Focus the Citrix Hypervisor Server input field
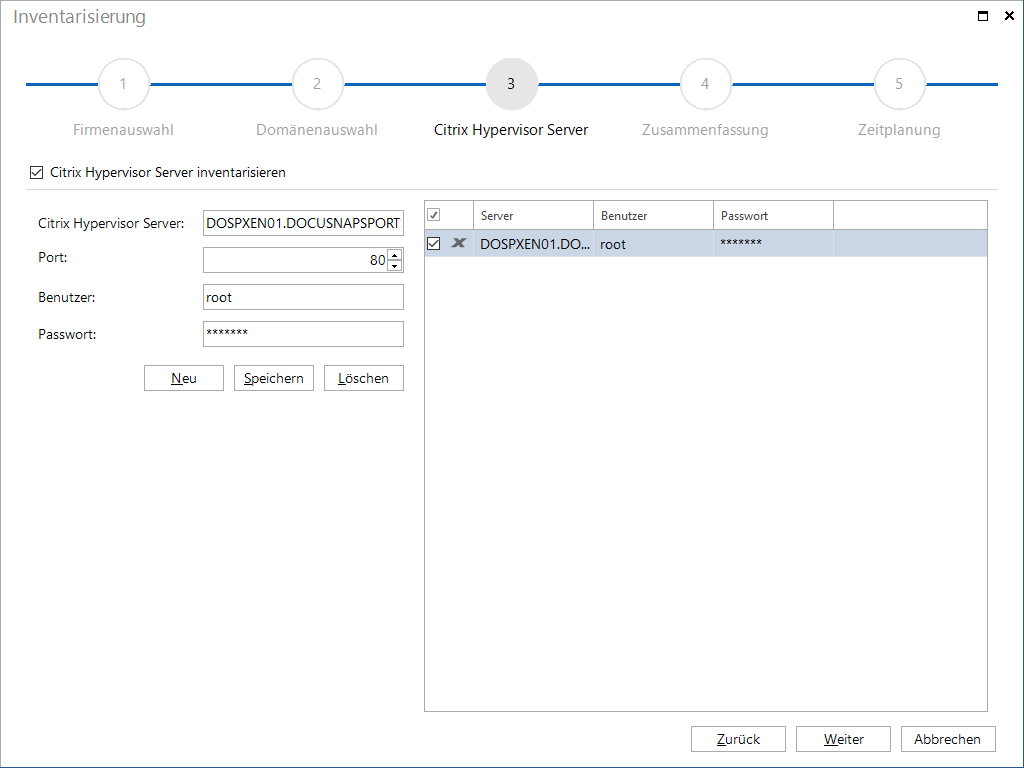The width and height of the screenshot is (1024, 768). pos(303,223)
